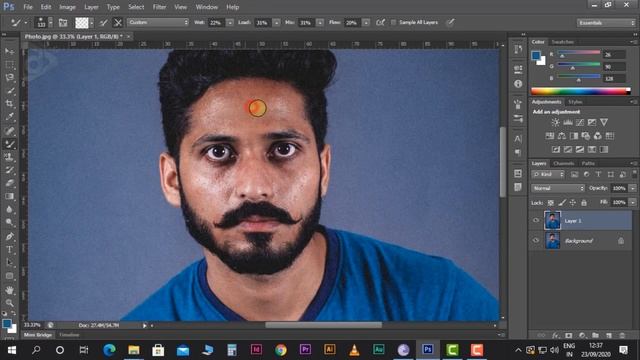Hide Layer 1 using its eye icon

[x=536, y=220]
